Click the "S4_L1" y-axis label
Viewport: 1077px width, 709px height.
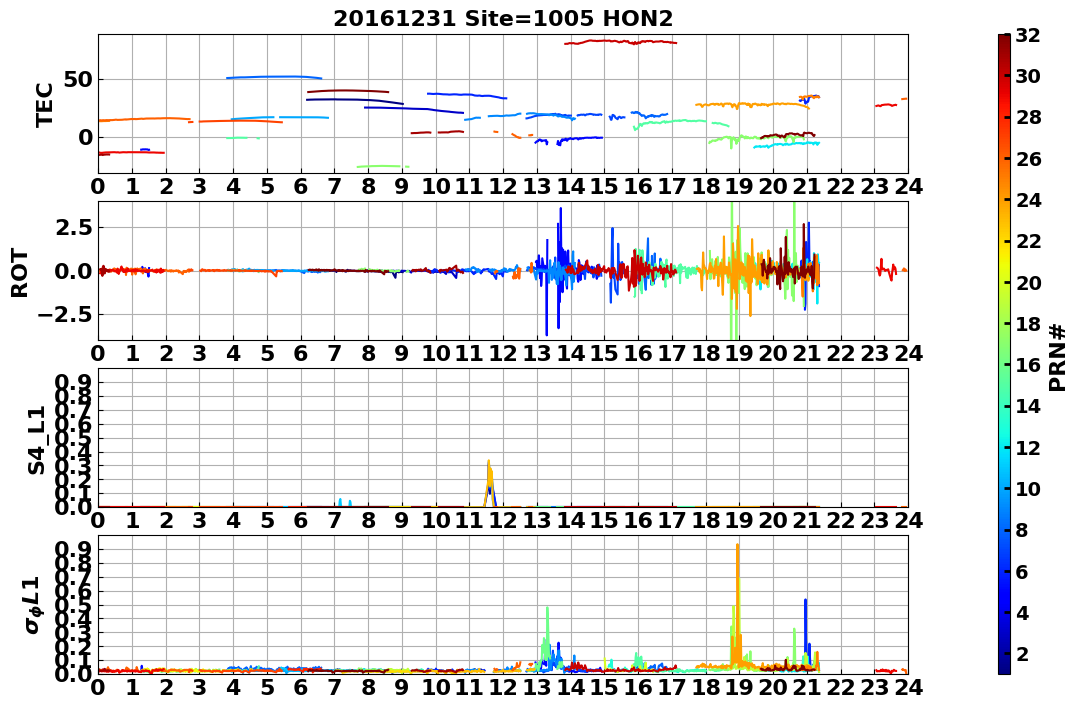click(36, 440)
